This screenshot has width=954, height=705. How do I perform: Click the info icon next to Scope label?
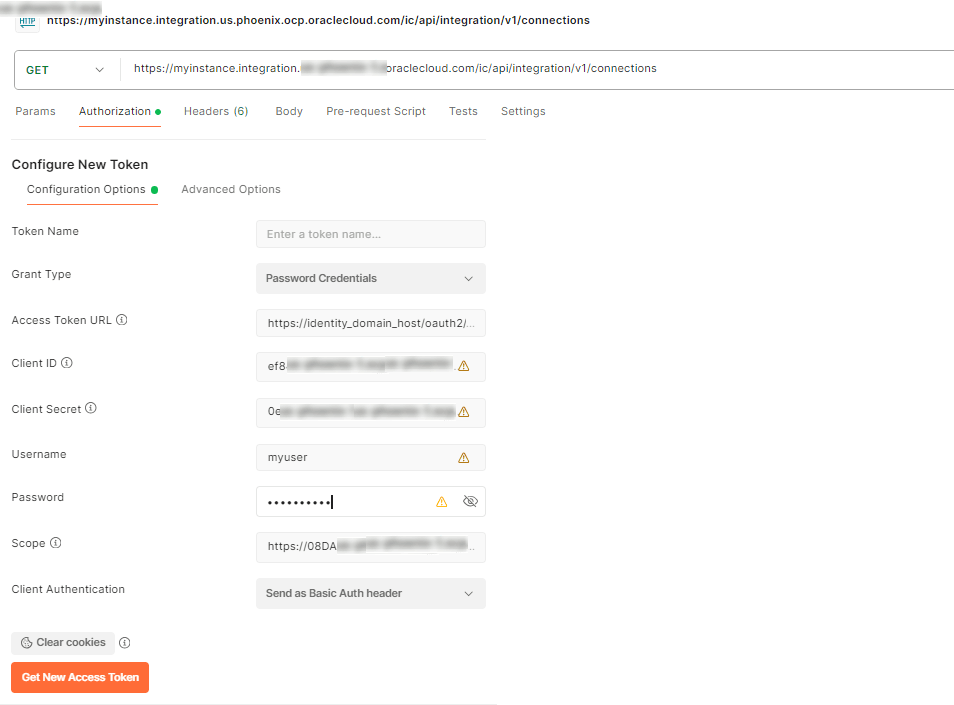point(52,543)
